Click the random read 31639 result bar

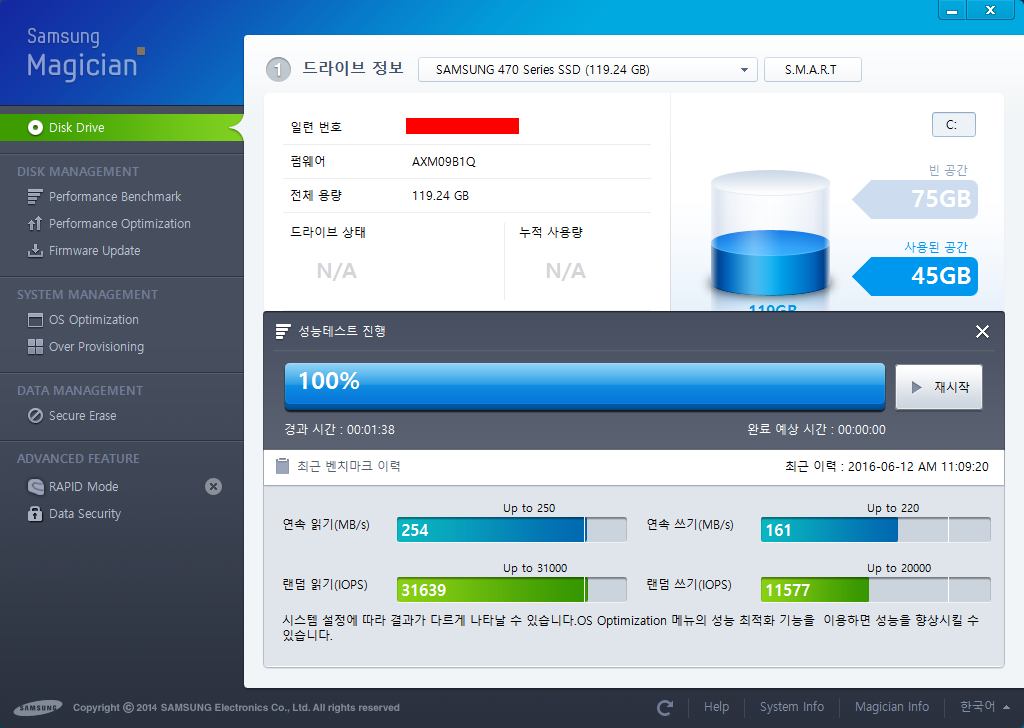pyautogui.click(x=511, y=590)
